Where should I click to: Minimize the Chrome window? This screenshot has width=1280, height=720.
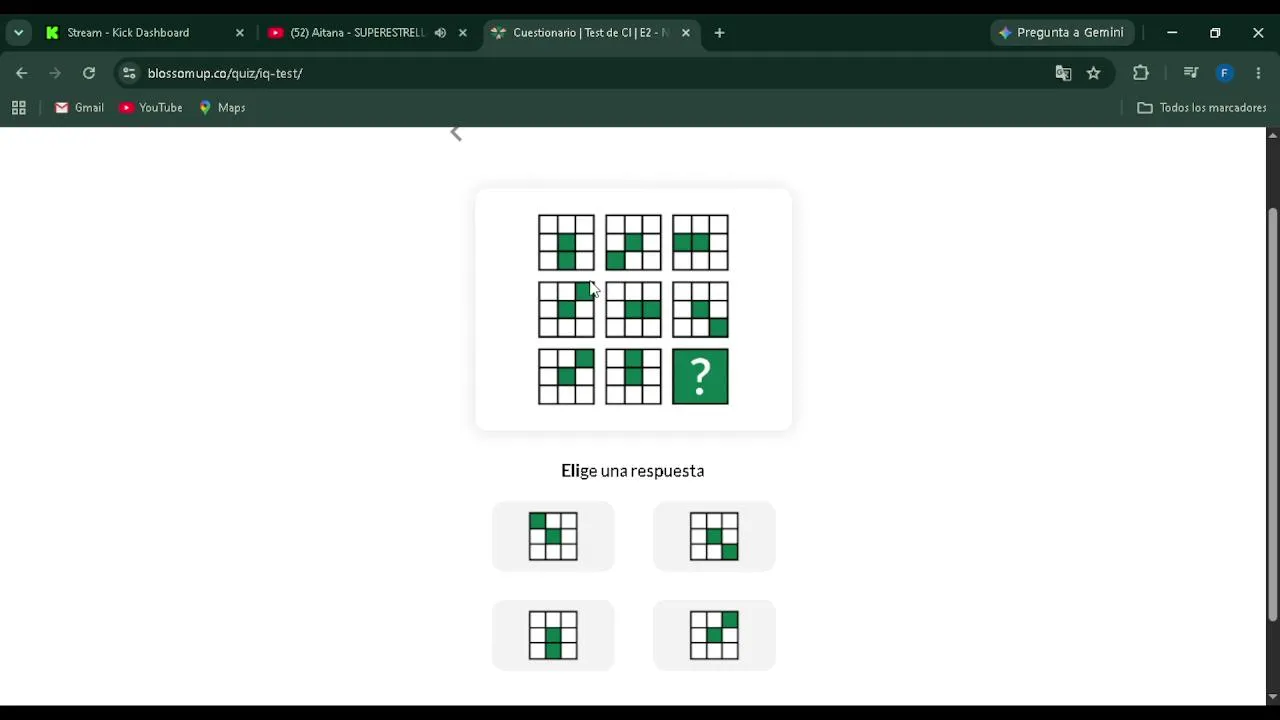[x=1172, y=33]
